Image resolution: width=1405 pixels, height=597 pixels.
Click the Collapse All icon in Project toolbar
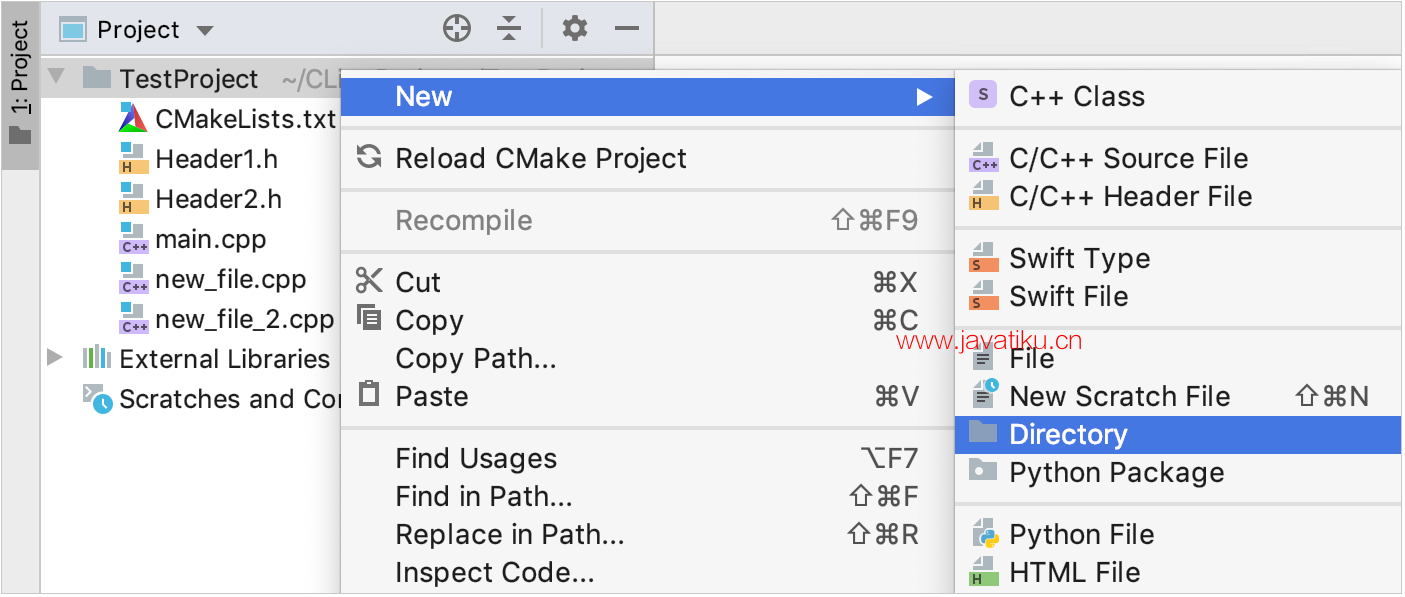click(x=510, y=29)
